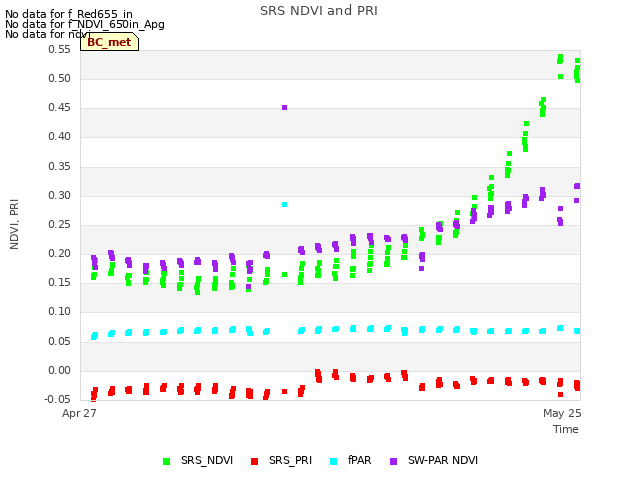The image size is (640, 480).
Task: Click the 0.35 y-axis tick label
Action: point(60,167)
